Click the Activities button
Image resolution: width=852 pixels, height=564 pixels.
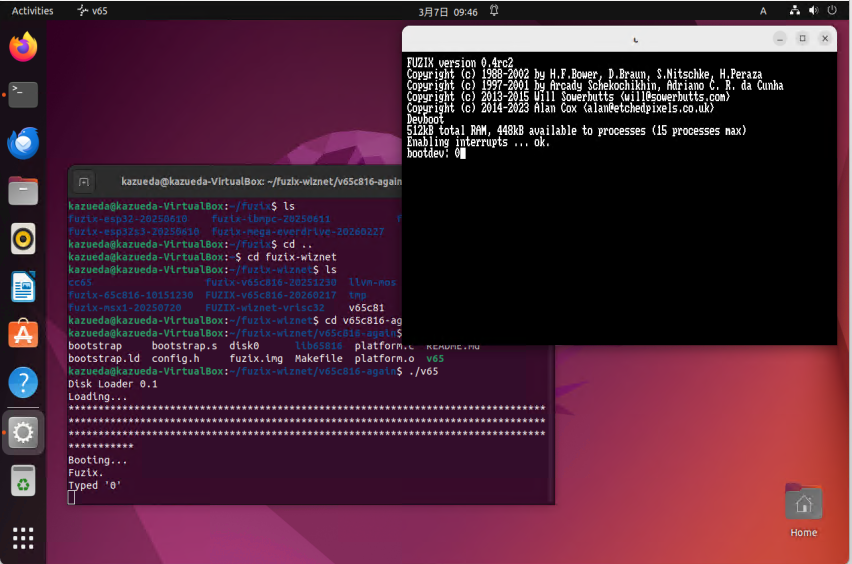coord(33,11)
